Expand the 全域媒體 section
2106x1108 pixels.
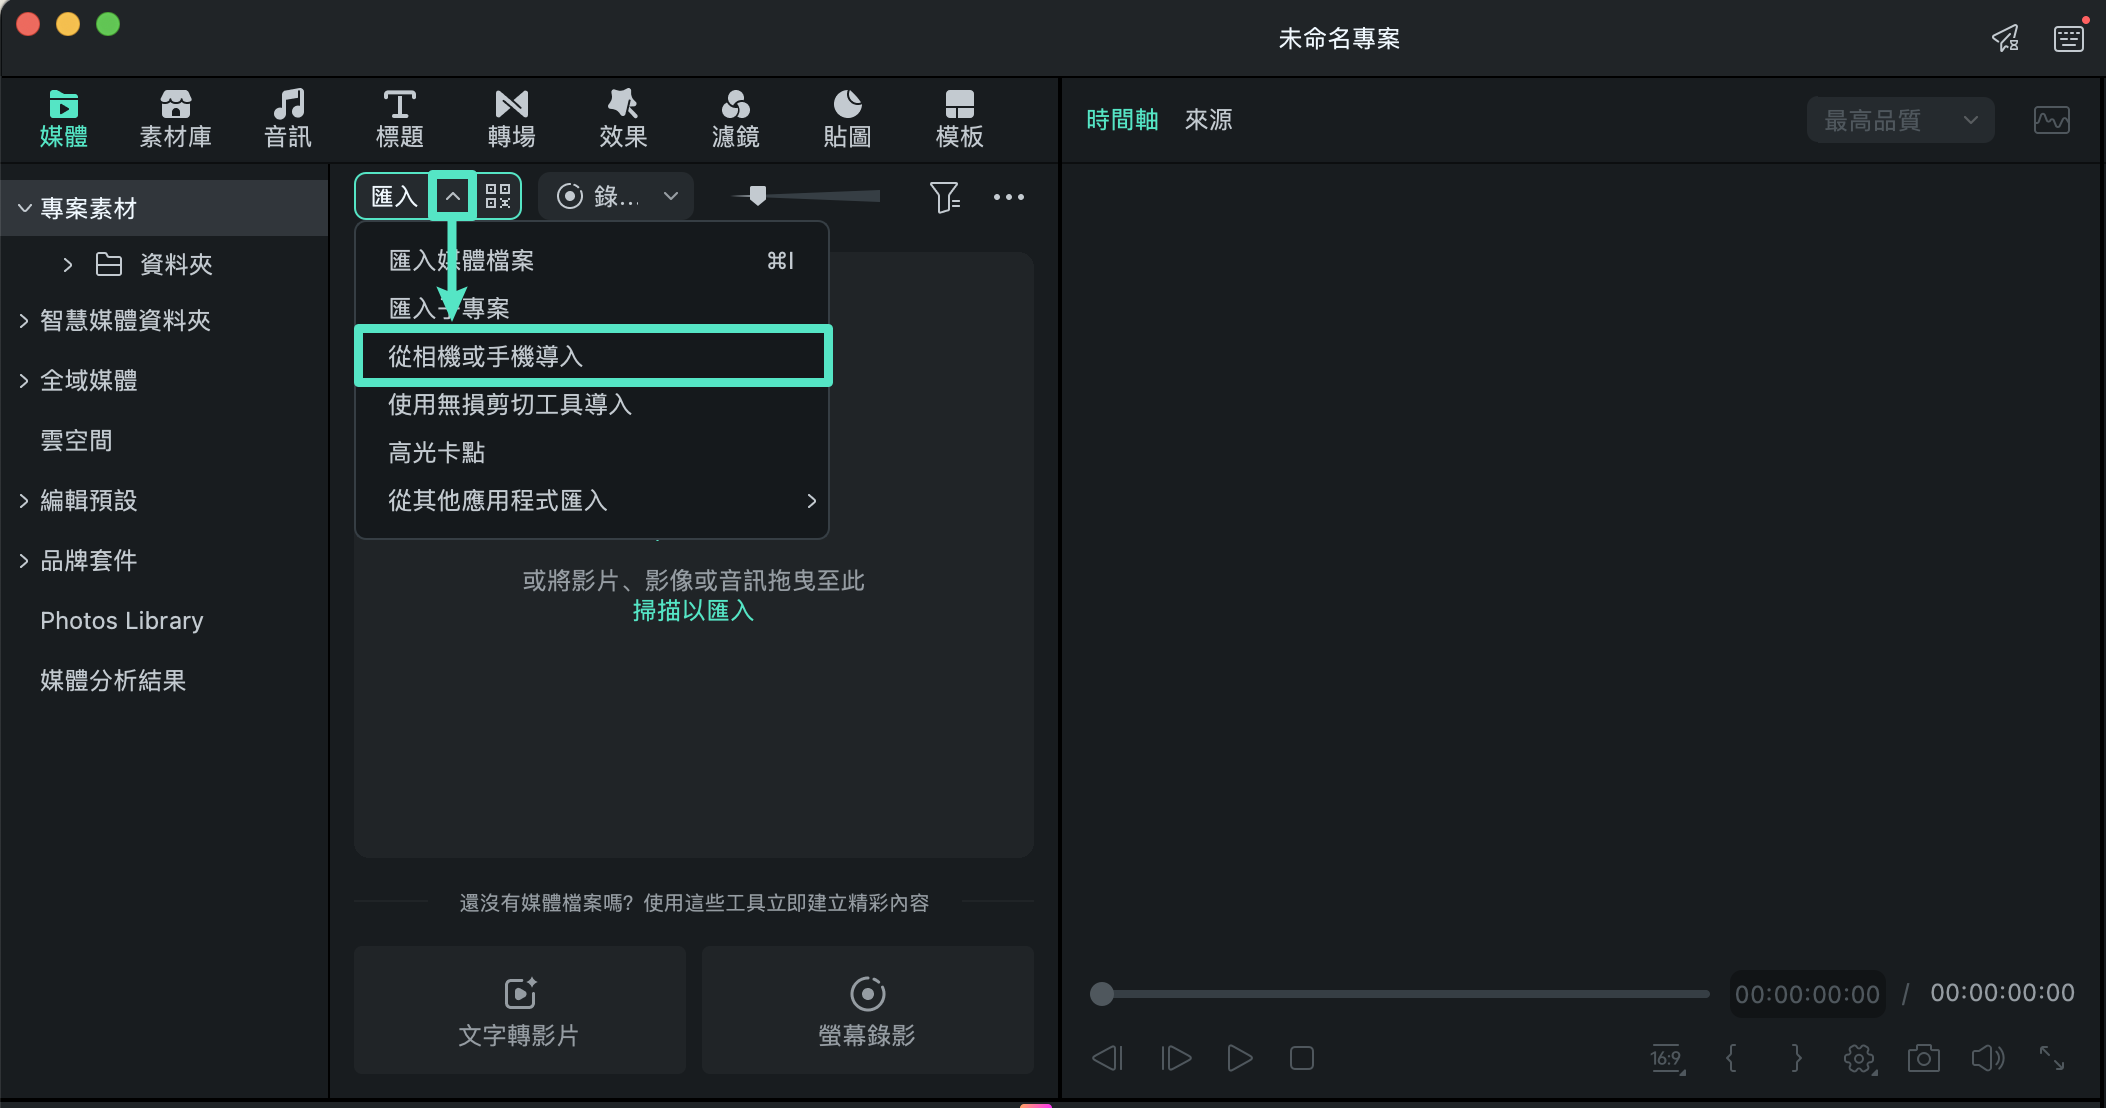24,380
